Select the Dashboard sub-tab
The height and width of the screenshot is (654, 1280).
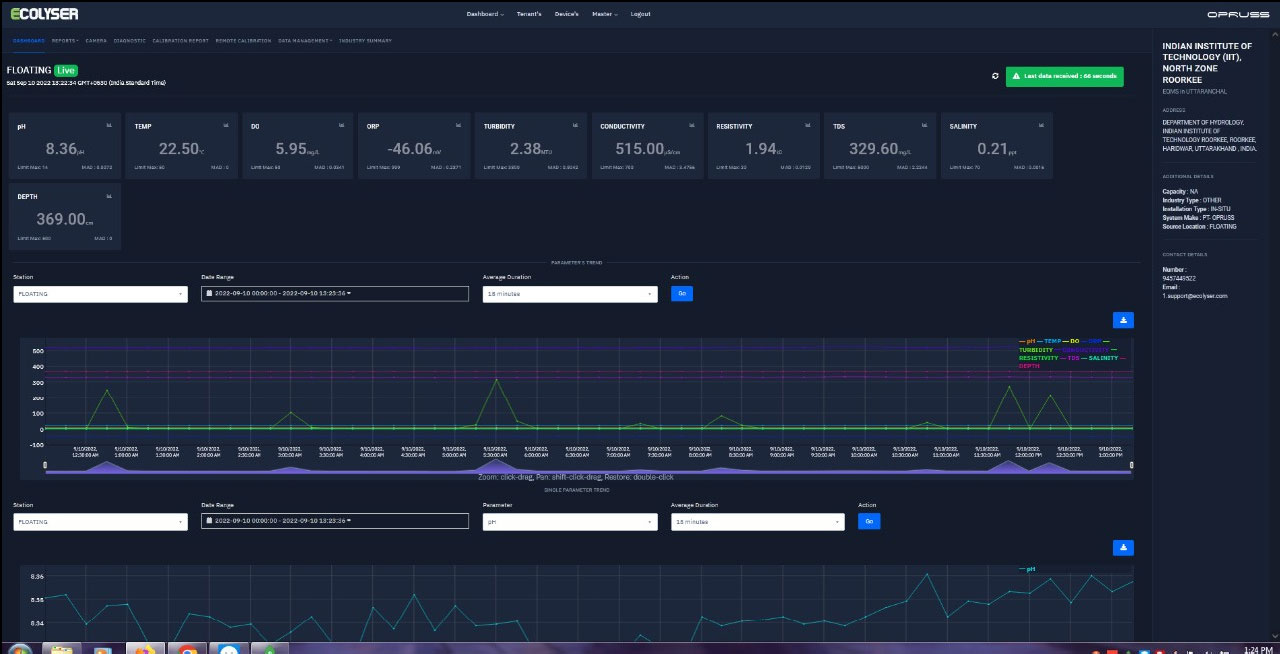[x=29, y=41]
